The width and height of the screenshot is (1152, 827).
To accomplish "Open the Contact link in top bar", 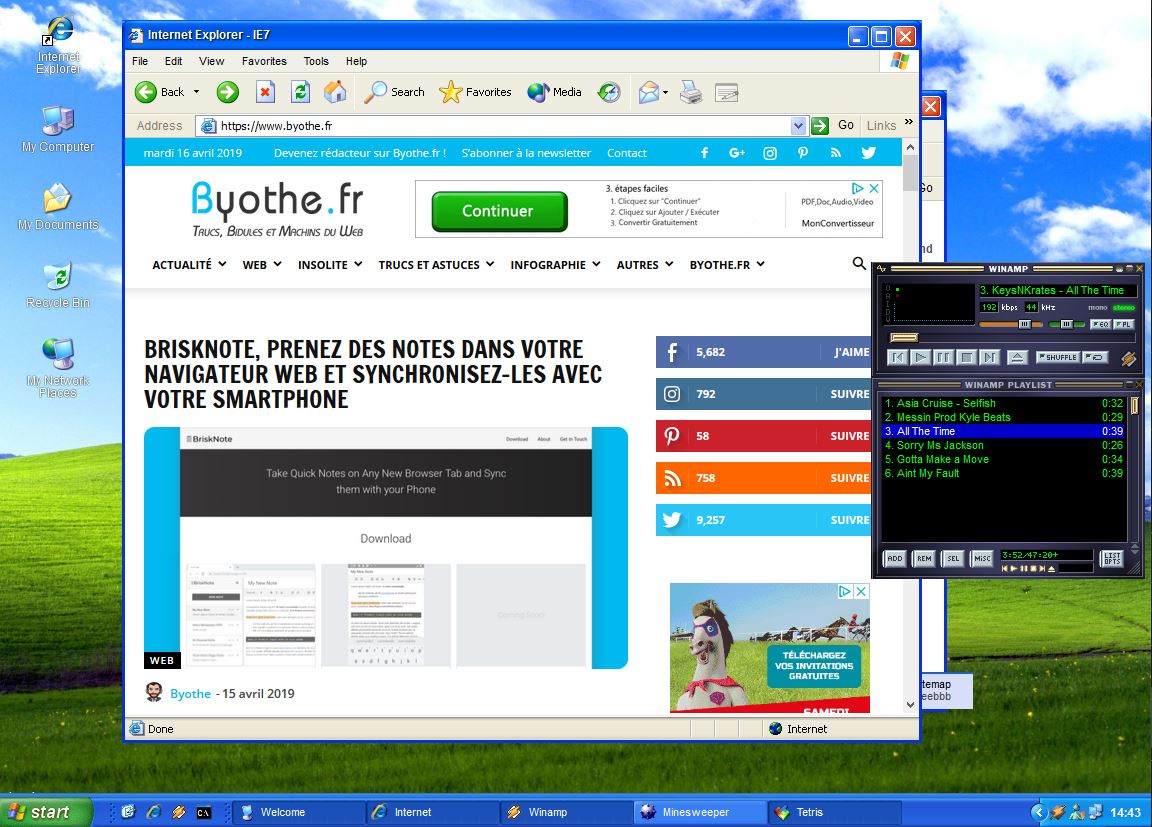I will click(x=627, y=153).
